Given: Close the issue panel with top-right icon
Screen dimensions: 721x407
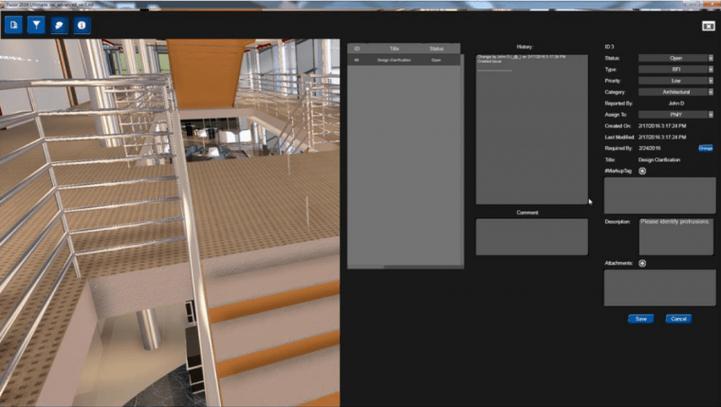Looking at the screenshot, I should [708, 26].
